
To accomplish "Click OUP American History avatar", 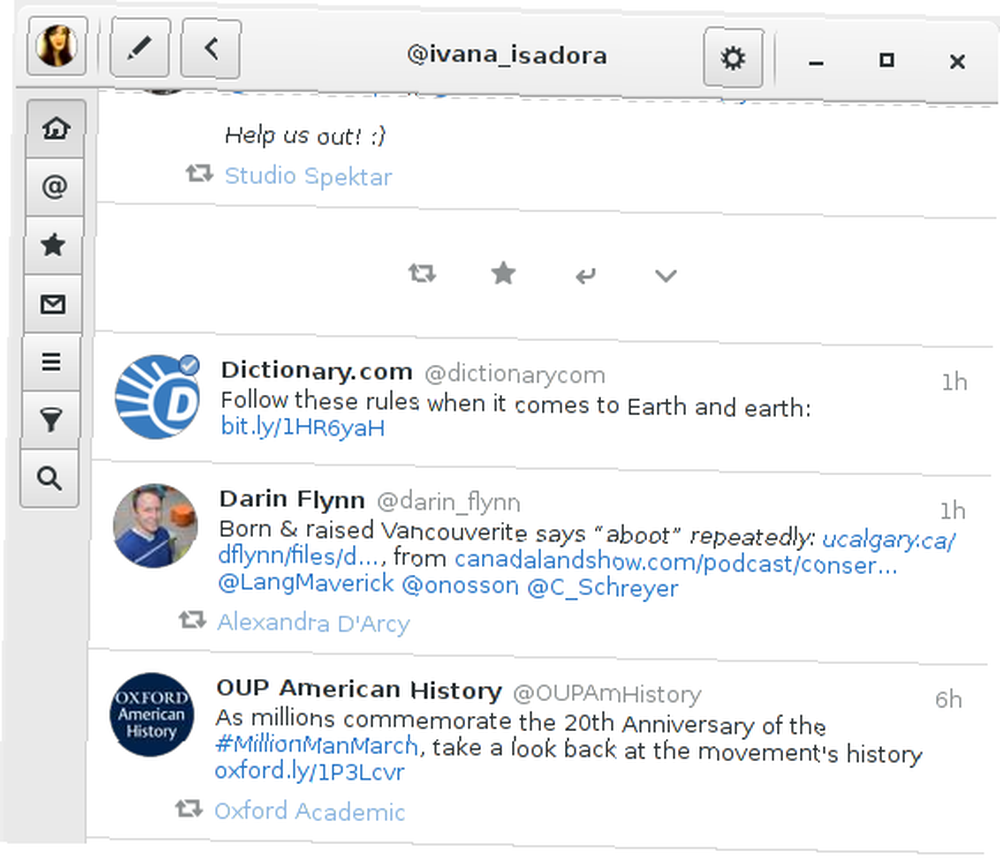I will coord(152,714).
